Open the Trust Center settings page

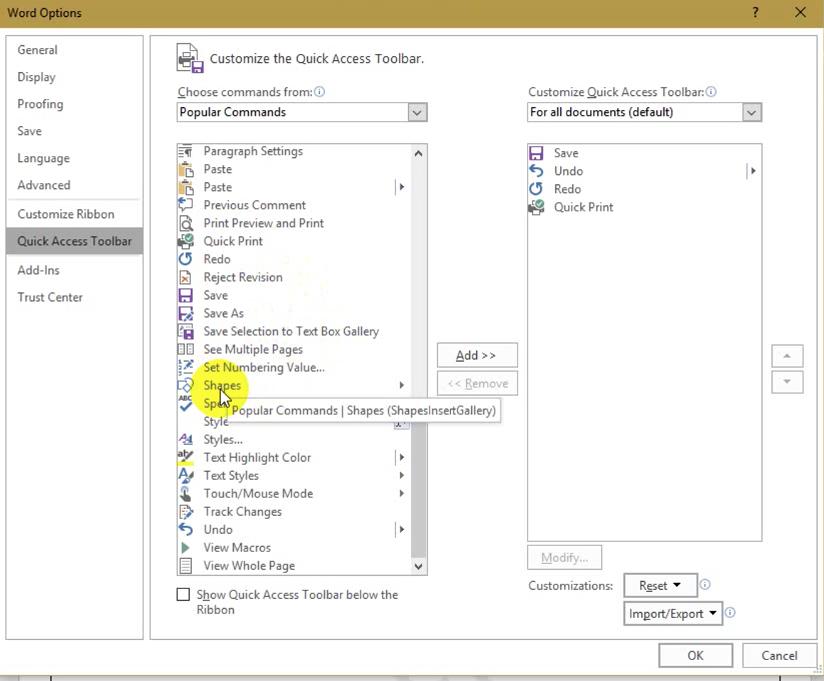click(x=50, y=297)
